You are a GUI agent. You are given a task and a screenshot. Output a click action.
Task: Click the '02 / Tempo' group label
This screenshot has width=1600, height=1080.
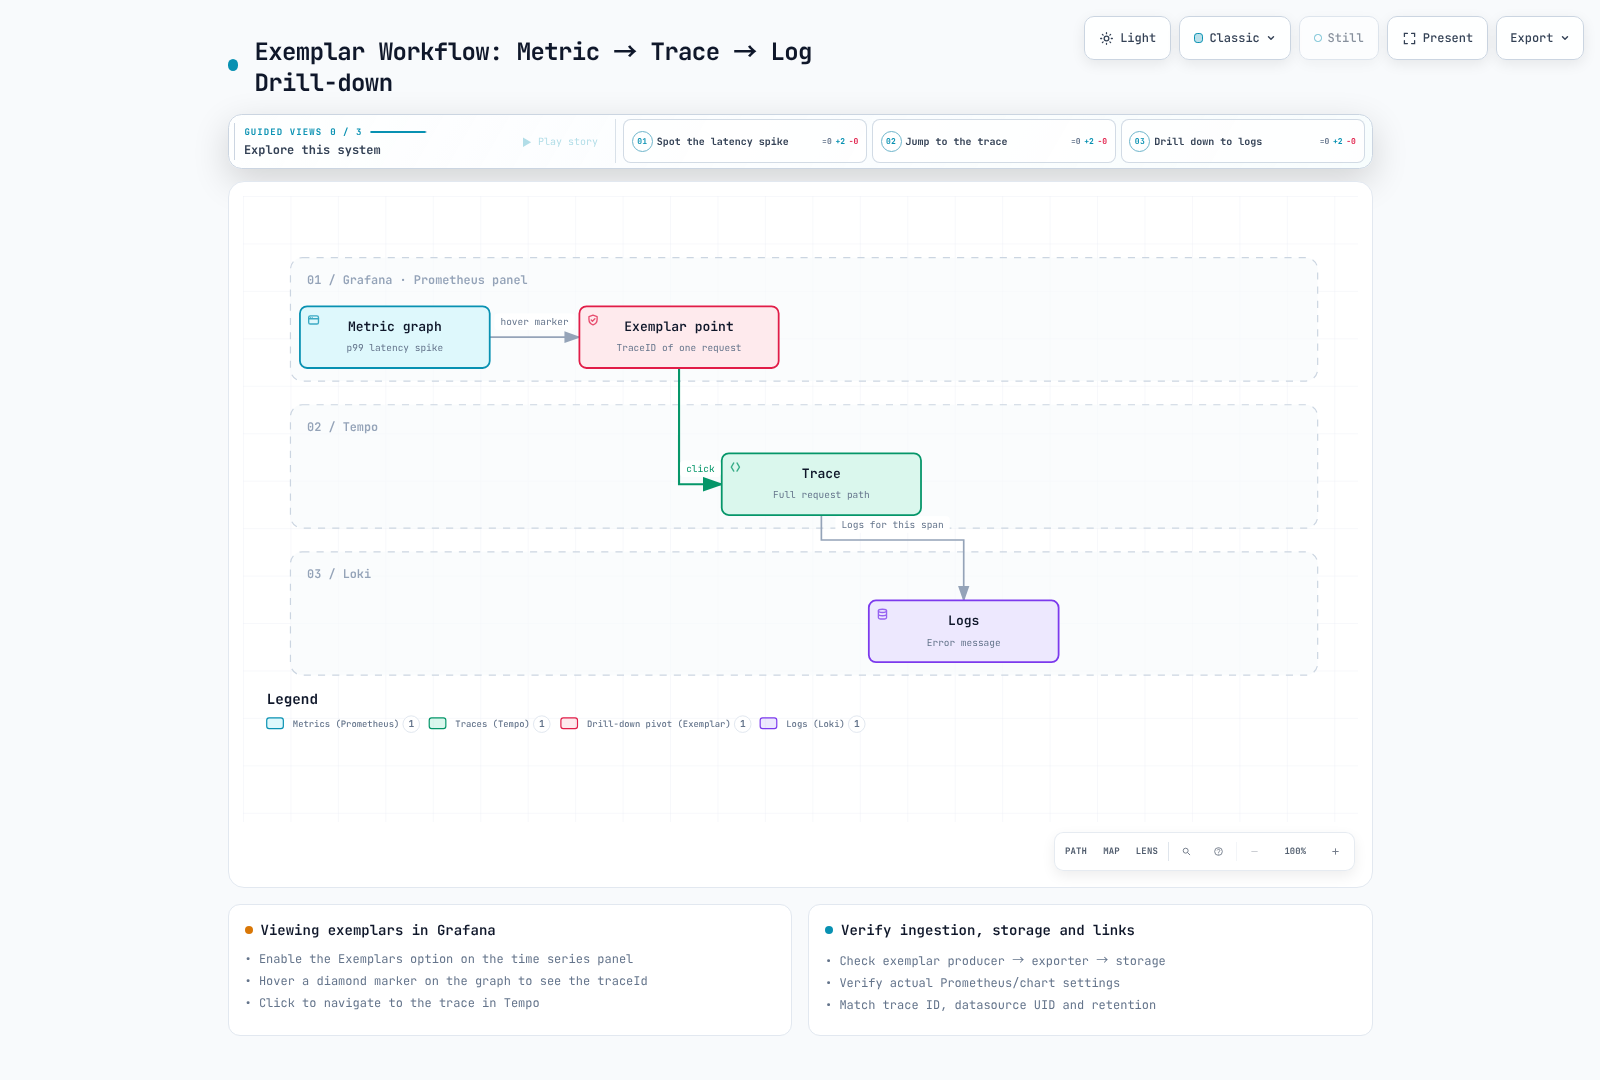(342, 427)
